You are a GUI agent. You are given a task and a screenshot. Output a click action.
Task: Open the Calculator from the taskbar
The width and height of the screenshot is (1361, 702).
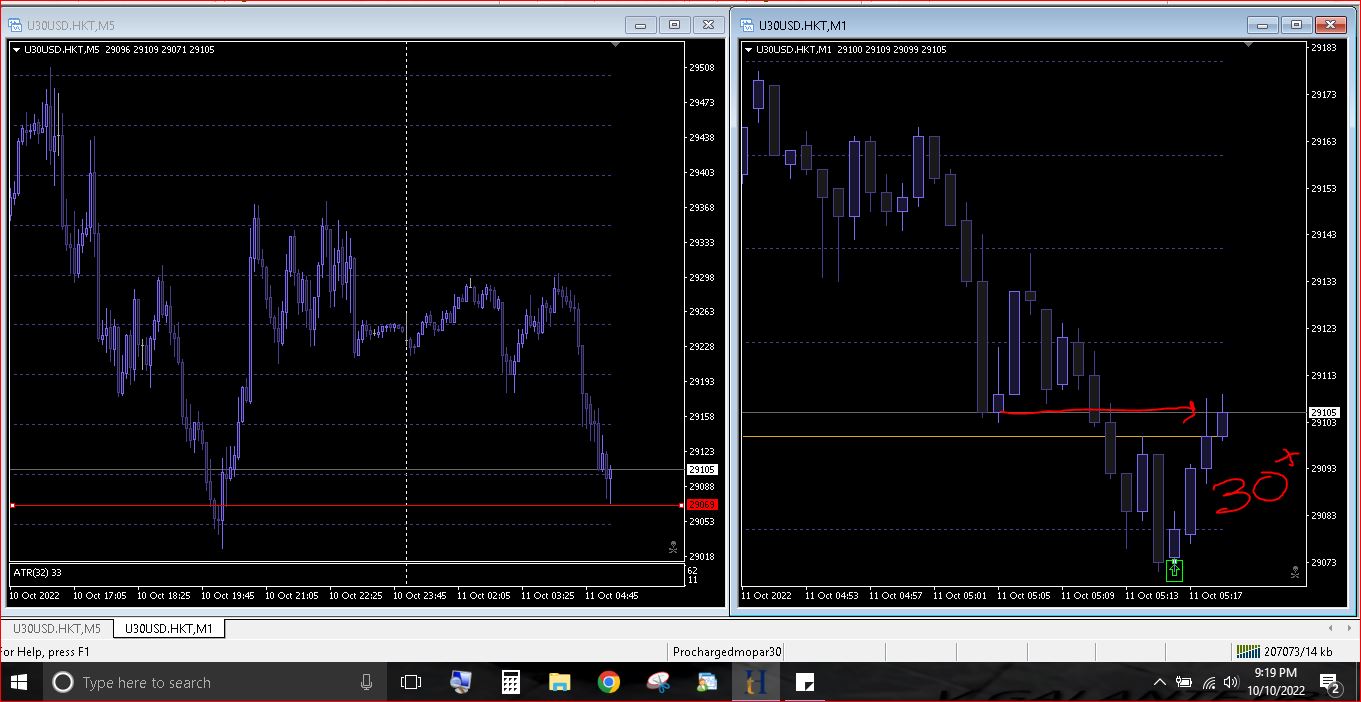510,682
